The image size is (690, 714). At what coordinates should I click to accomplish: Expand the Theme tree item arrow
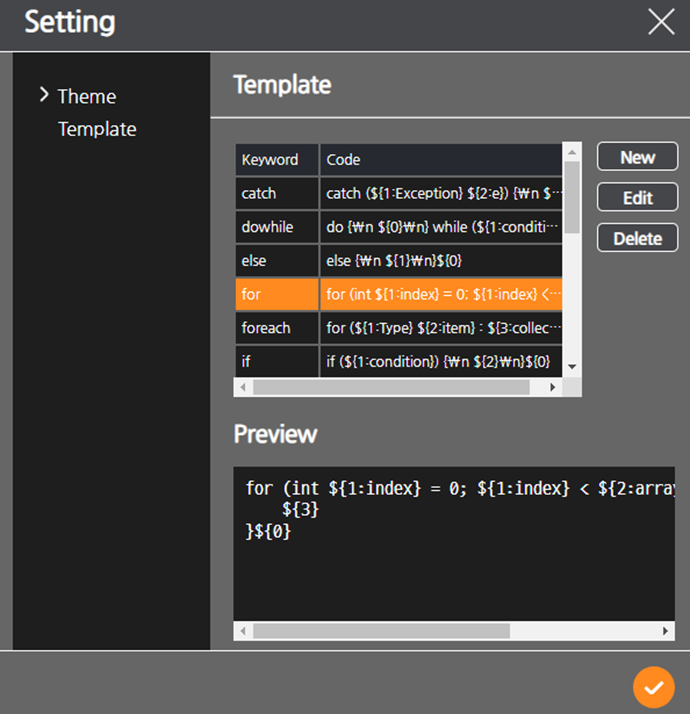(x=44, y=95)
